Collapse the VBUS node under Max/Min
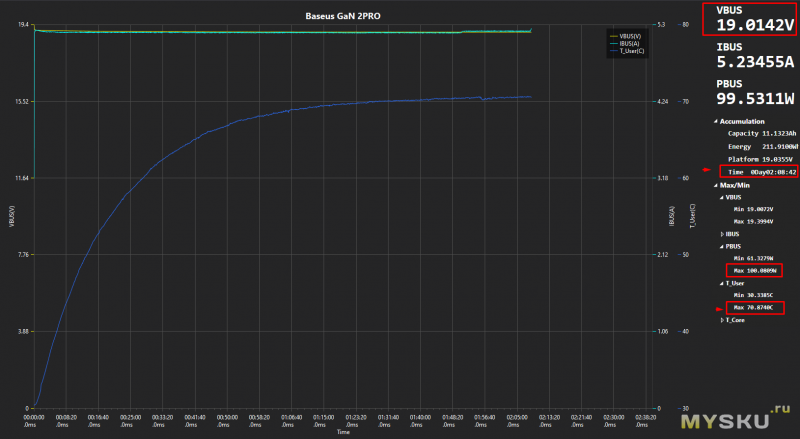The width and height of the screenshot is (800, 439). [722, 198]
